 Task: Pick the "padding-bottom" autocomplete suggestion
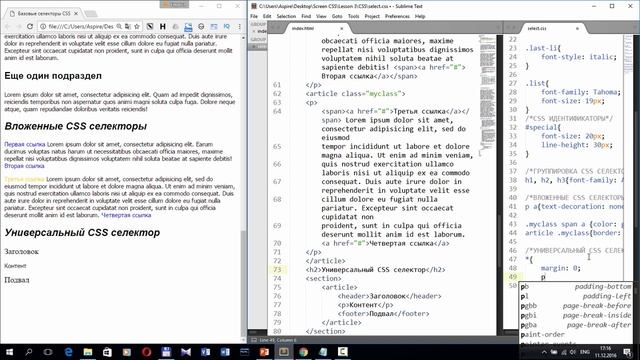coord(576,287)
